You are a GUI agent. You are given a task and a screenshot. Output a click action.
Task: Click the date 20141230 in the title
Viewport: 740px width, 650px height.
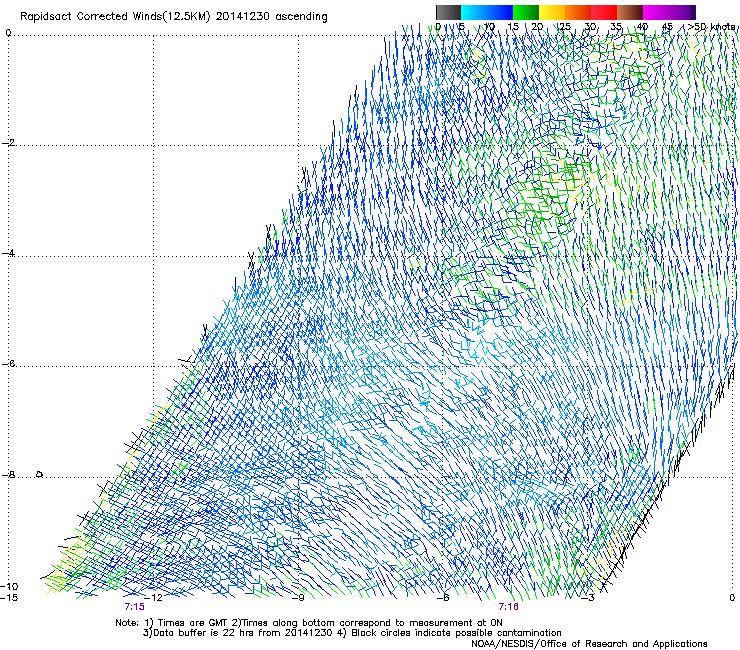pos(242,17)
